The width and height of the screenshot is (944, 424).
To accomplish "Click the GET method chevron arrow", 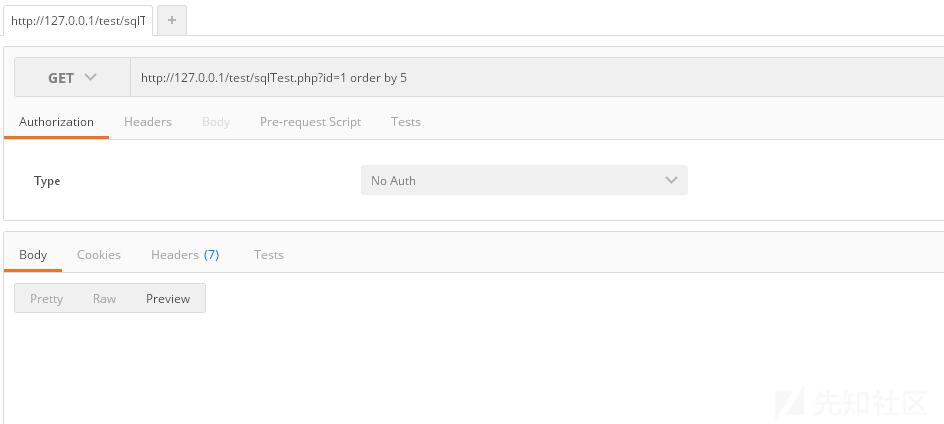I will click(90, 77).
